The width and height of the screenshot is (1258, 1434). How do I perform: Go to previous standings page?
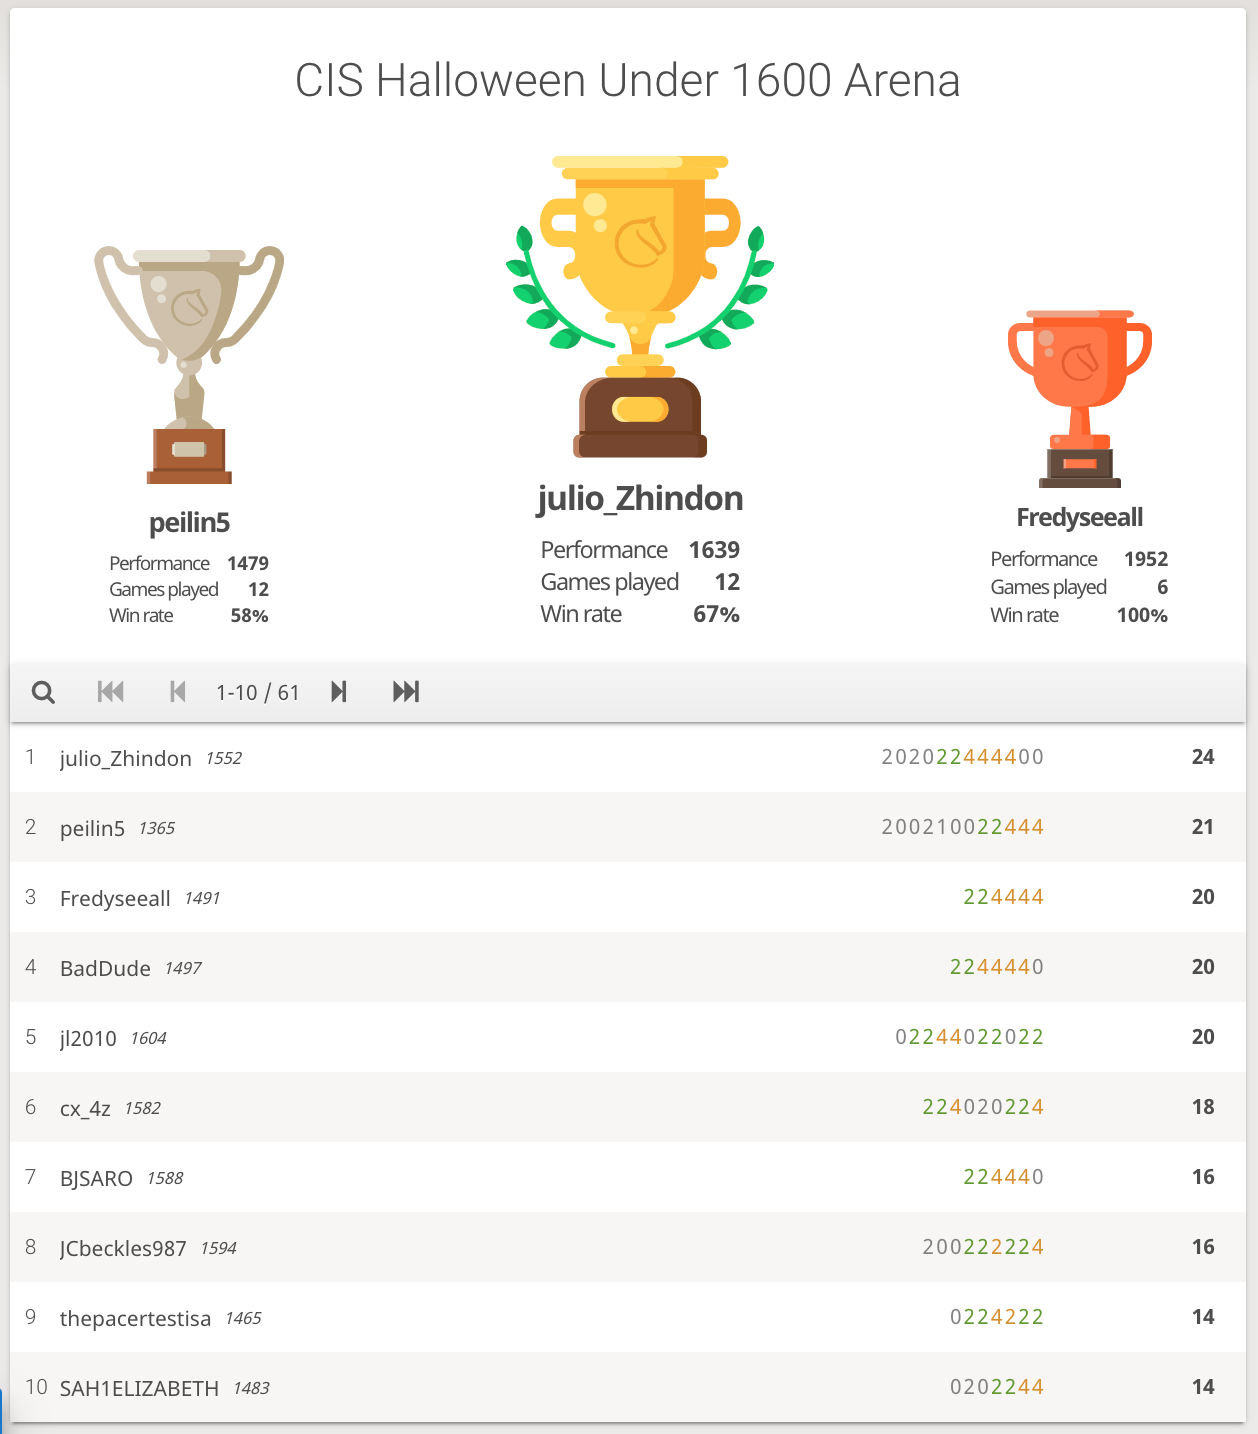178,692
